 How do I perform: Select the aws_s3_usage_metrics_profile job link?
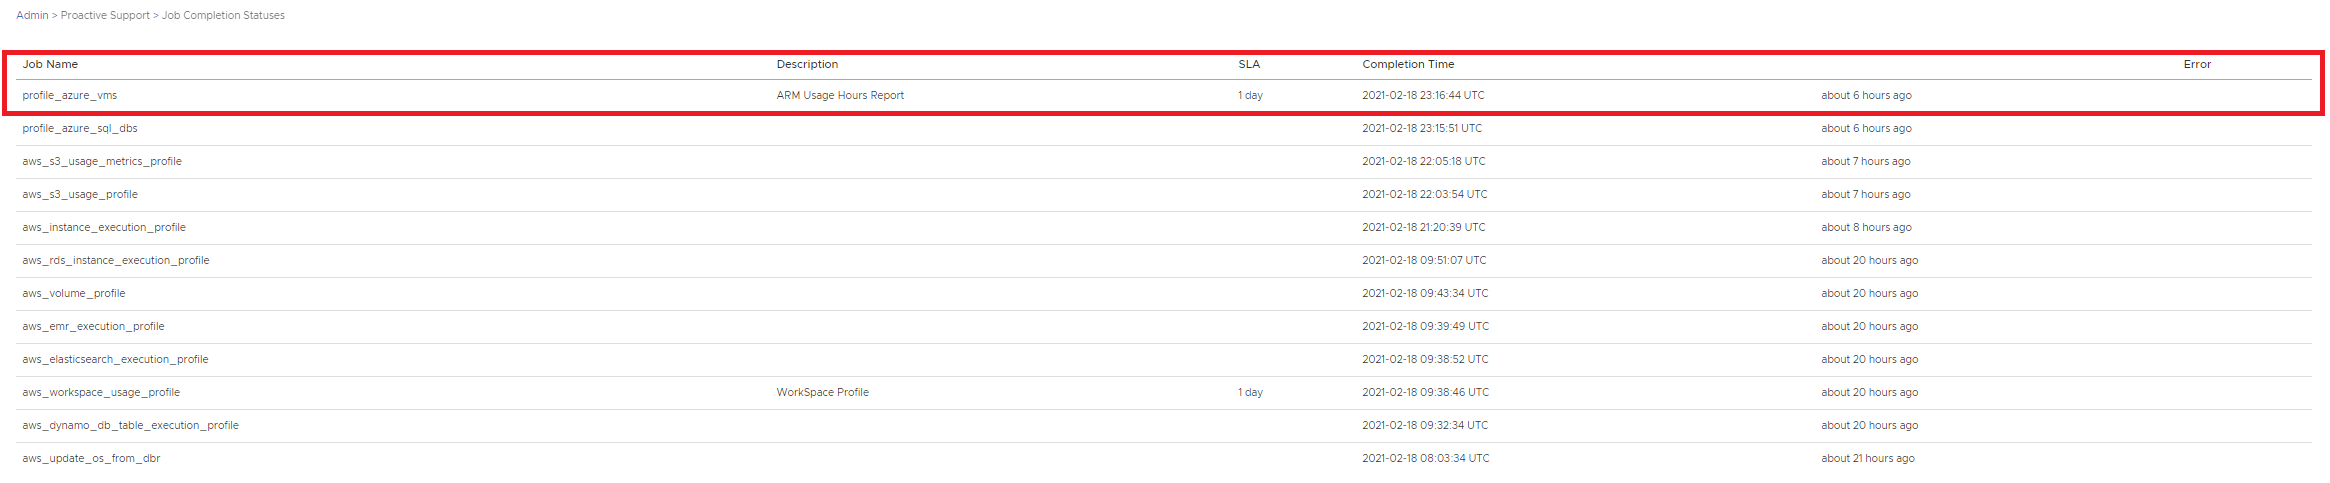pyautogui.click(x=102, y=161)
